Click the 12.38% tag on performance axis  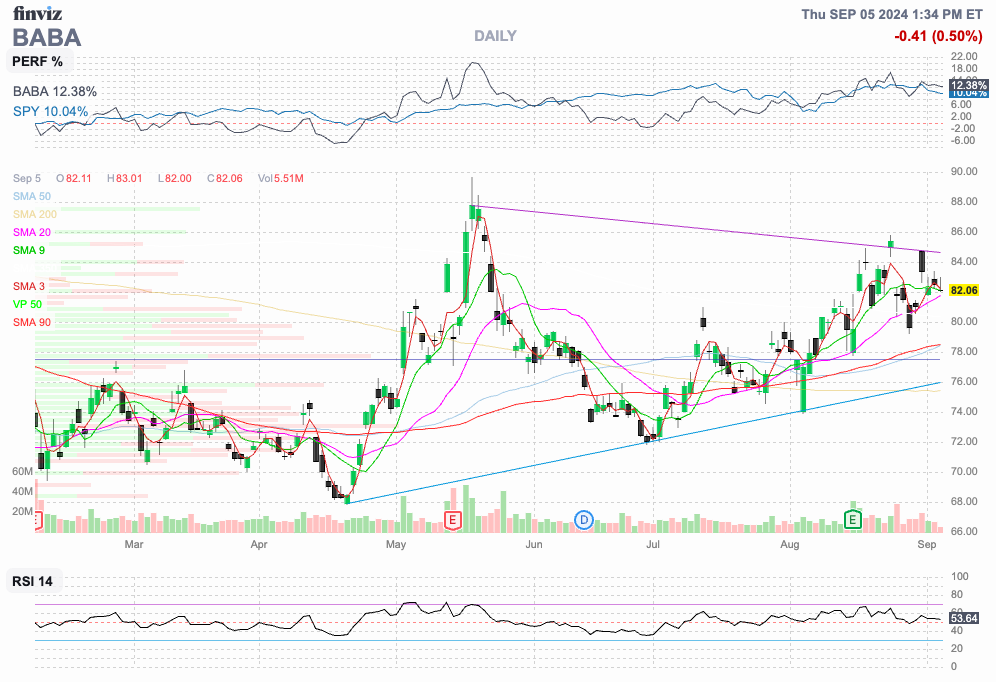pyautogui.click(x=968, y=85)
